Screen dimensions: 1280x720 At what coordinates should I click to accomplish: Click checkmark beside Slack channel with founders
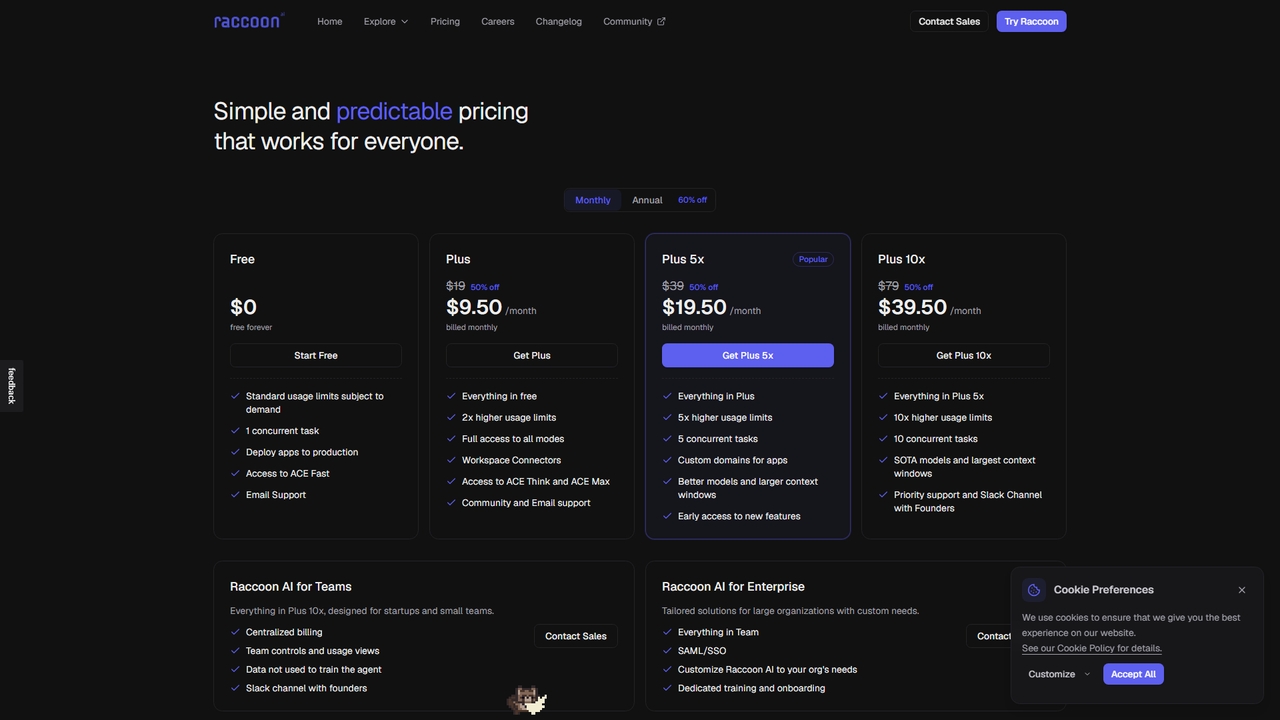(235, 688)
